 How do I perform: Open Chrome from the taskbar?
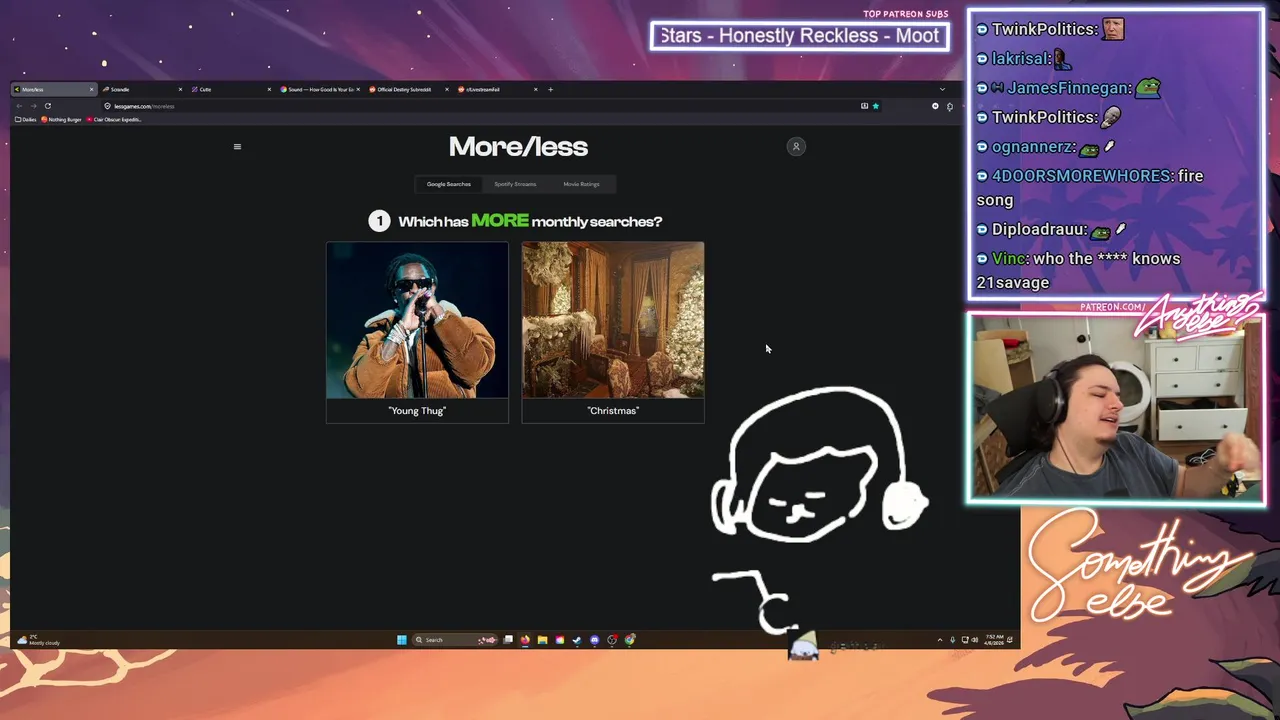(630, 640)
